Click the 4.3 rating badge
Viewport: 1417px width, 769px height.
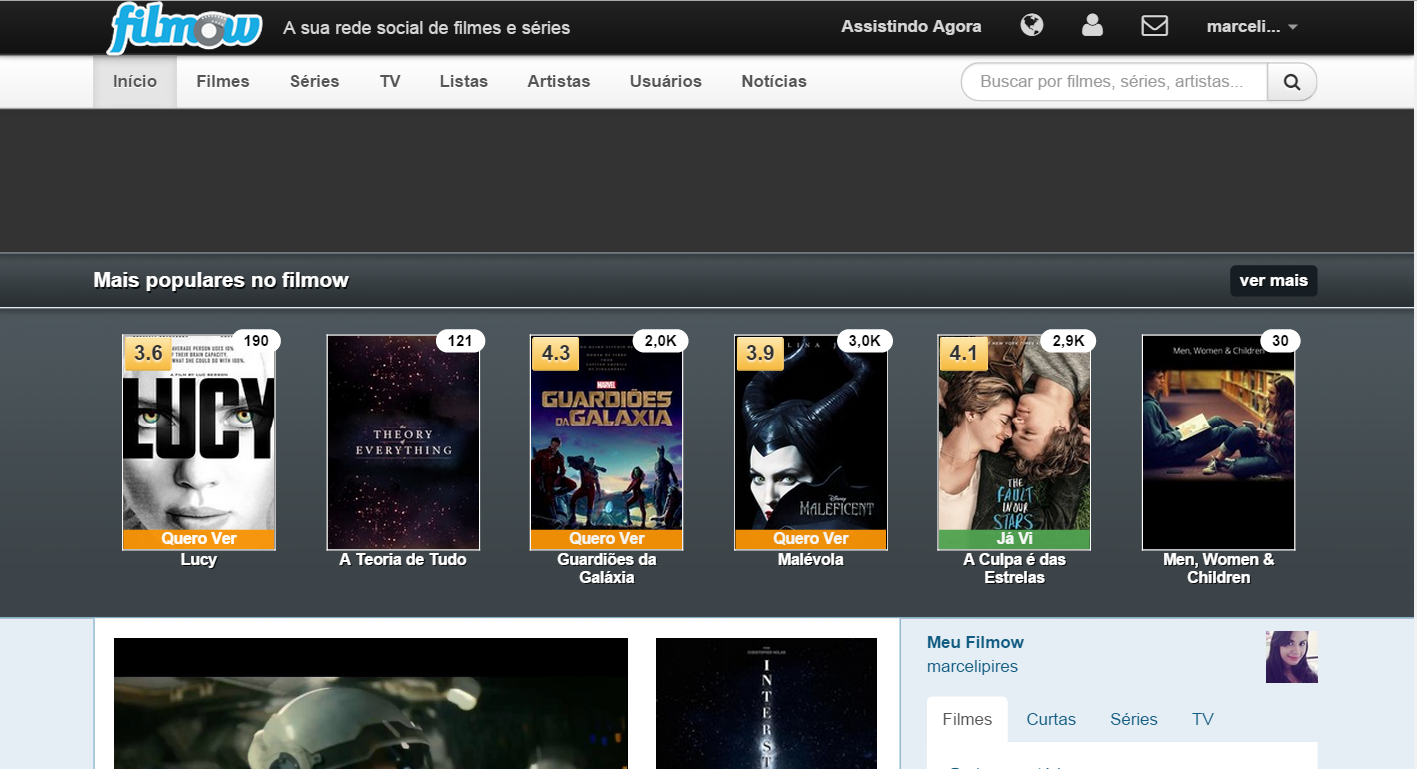556,354
